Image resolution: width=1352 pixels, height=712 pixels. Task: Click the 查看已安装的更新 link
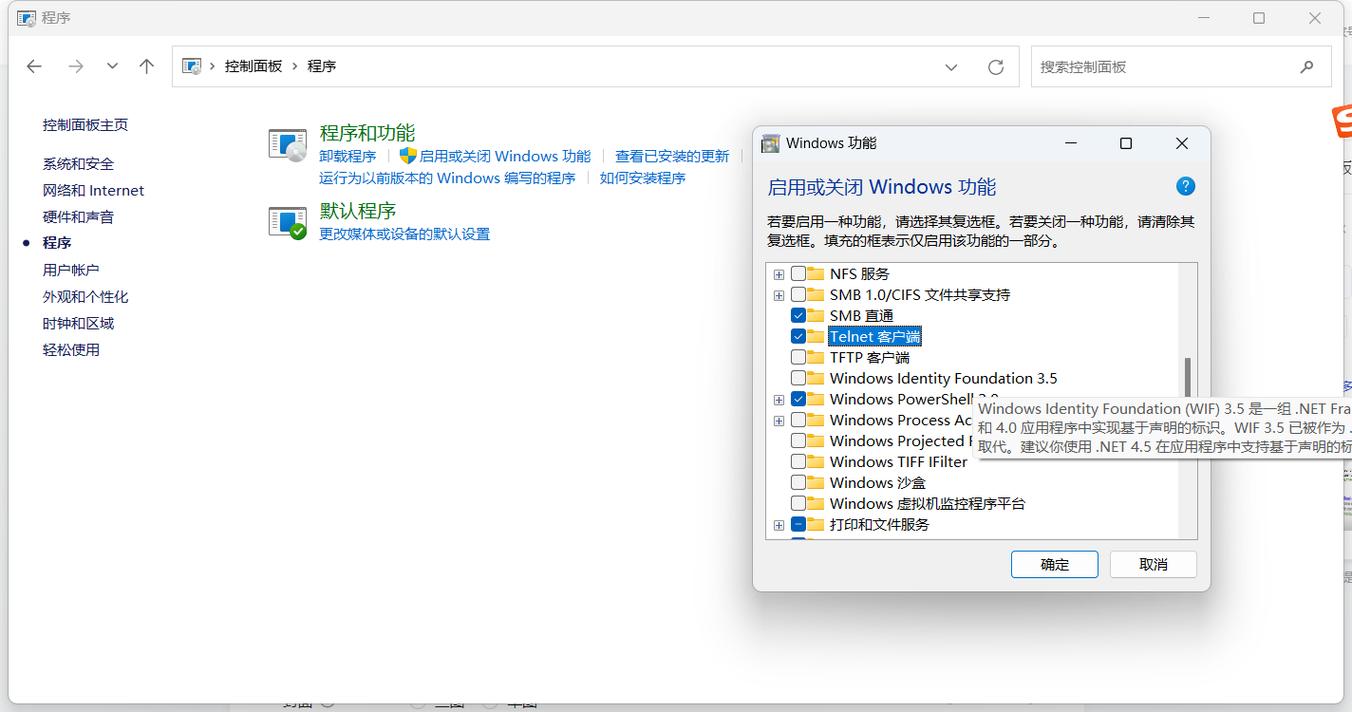[672, 156]
